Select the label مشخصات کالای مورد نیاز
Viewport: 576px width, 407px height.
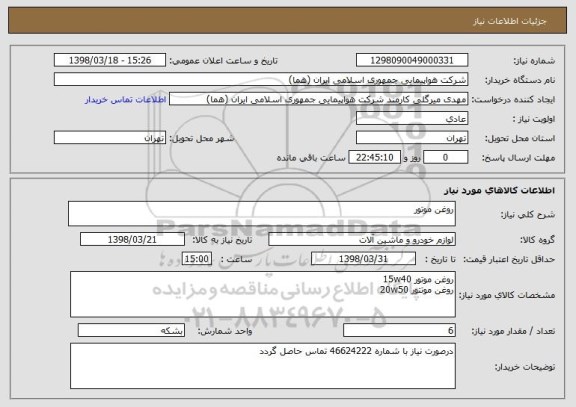[507, 295]
